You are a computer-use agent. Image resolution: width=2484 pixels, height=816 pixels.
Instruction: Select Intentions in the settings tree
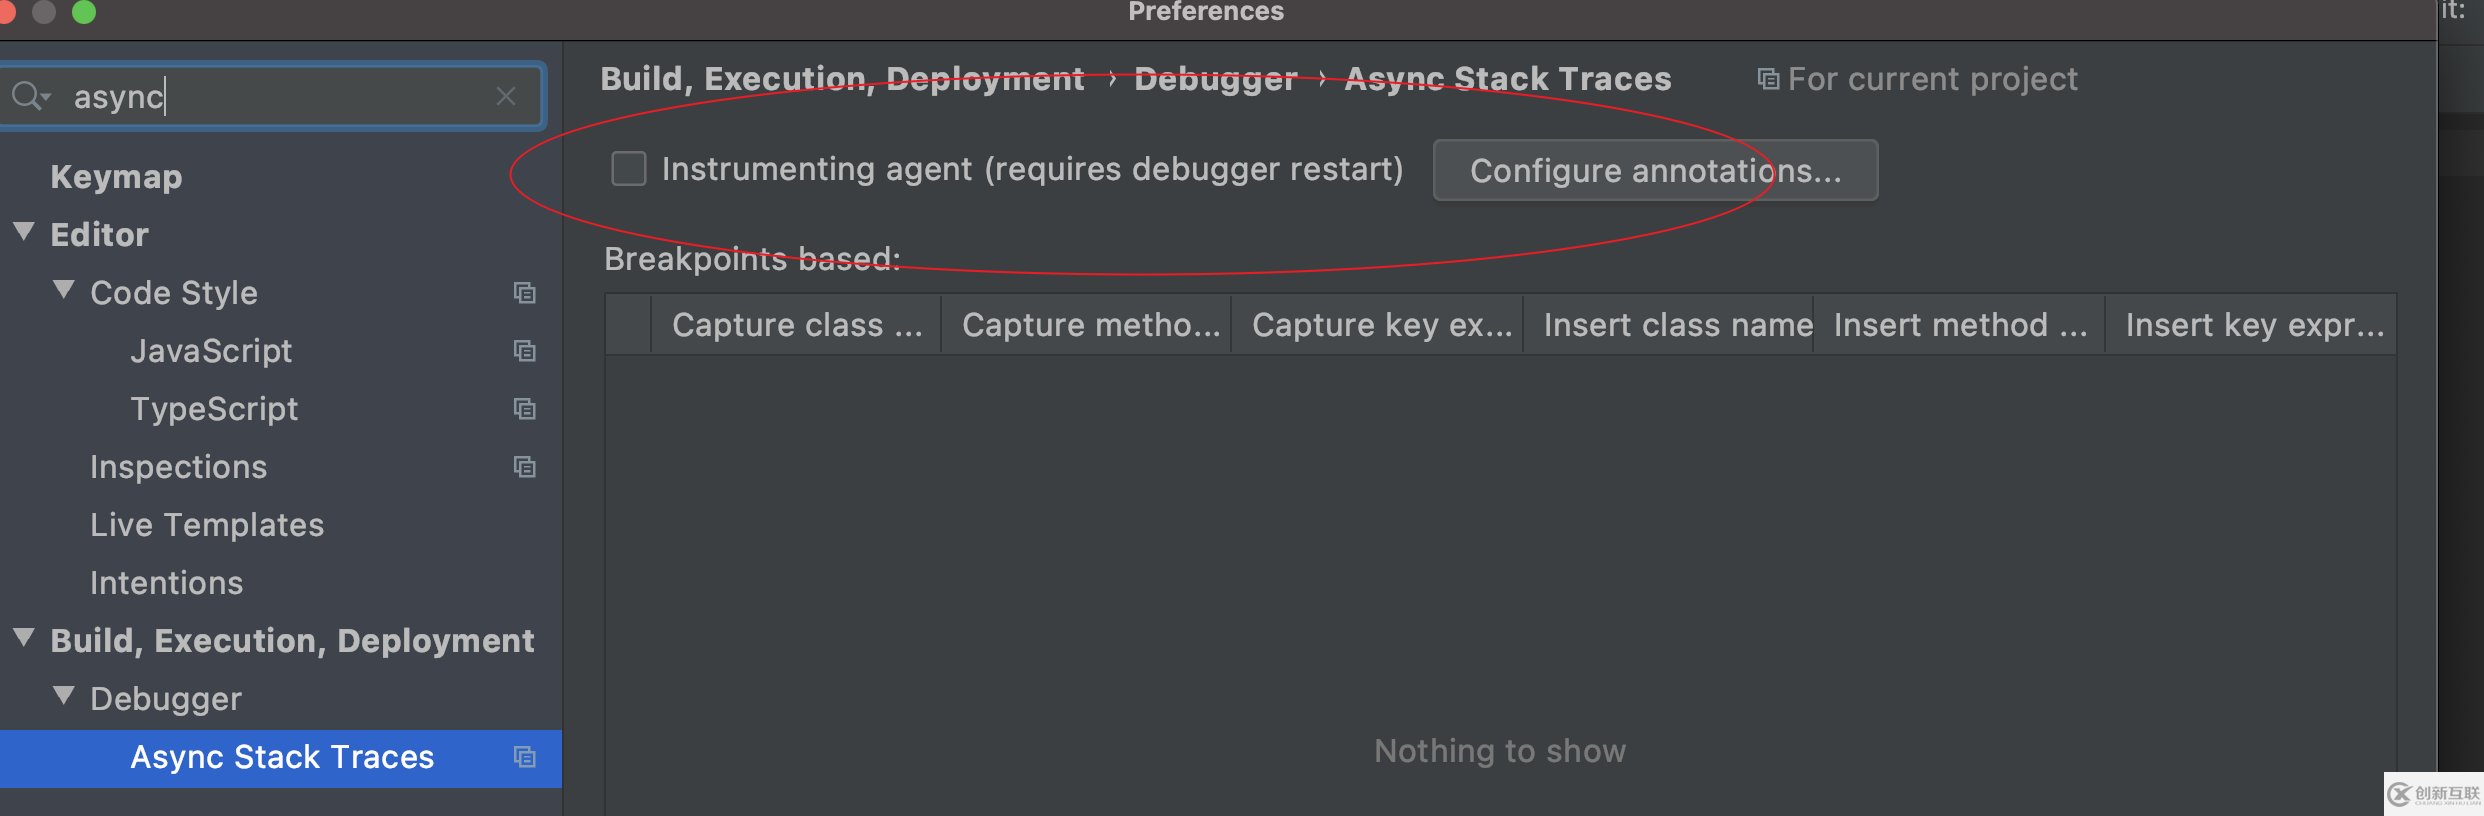166,583
